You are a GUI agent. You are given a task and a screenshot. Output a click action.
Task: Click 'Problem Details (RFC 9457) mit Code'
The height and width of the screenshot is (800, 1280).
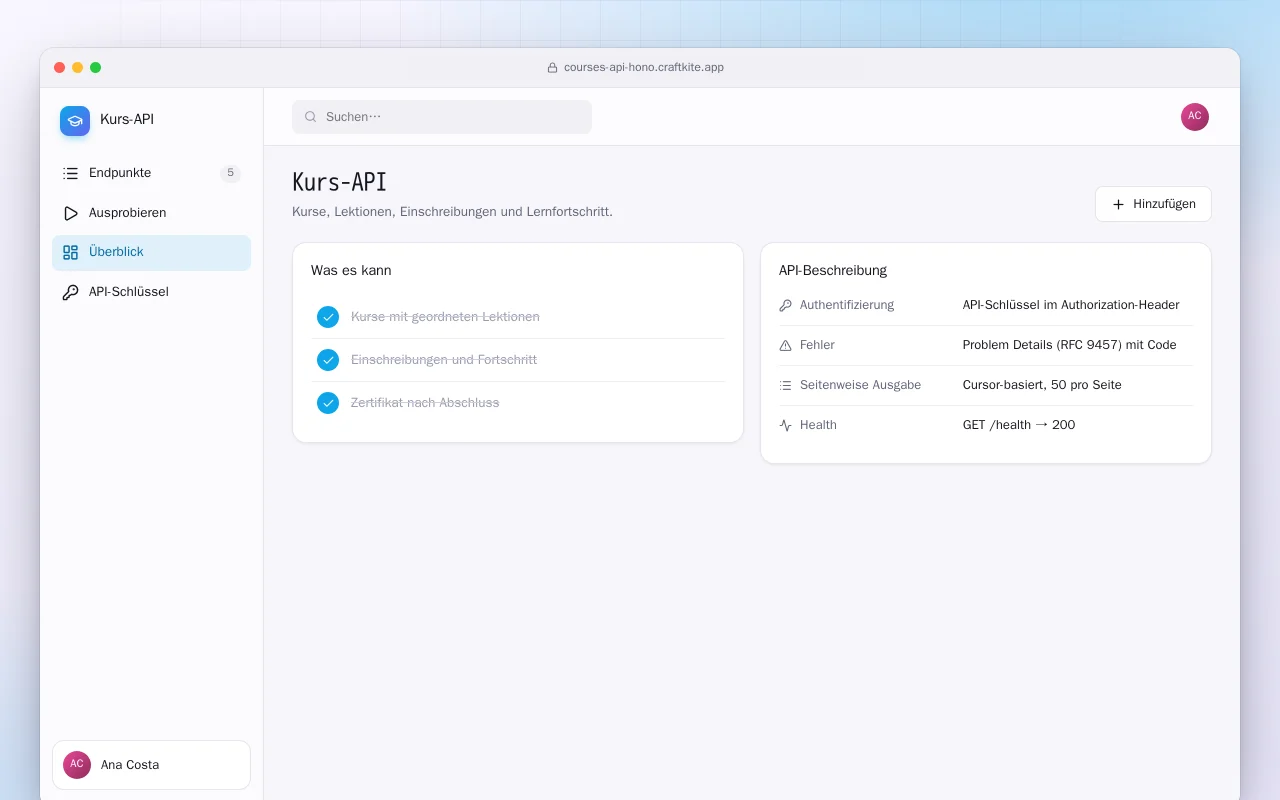click(1069, 345)
